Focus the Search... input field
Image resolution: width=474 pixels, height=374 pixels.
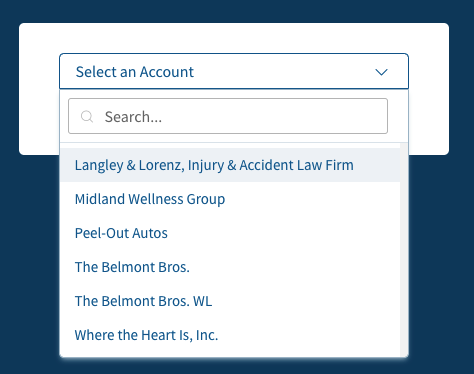(x=228, y=116)
